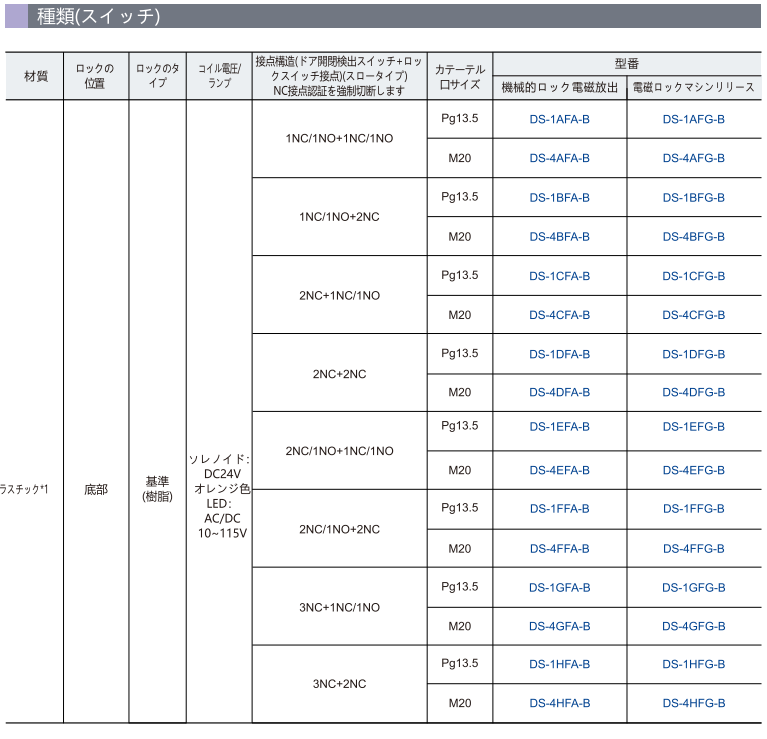The width and height of the screenshot is (767, 739).
Task: Open the DS-1CFA-B product page
Action: pyautogui.click(x=559, y=276)
